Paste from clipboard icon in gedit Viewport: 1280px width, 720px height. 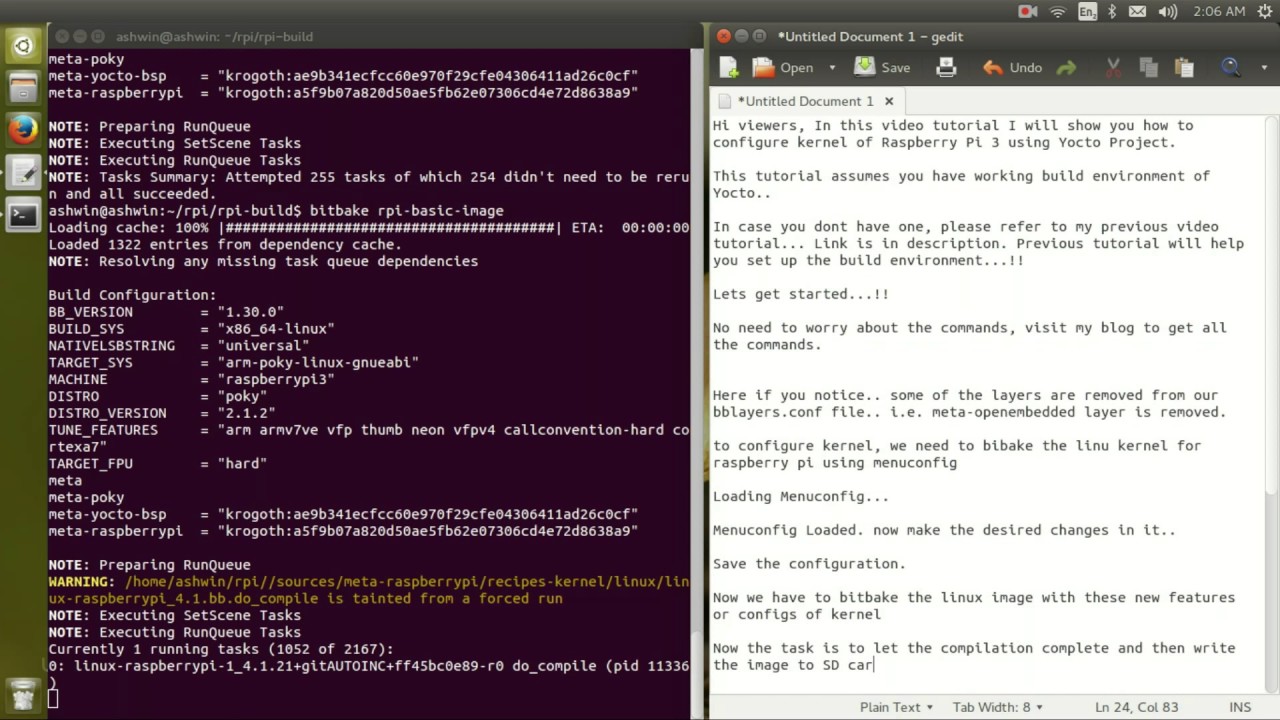pos(1184,67)
